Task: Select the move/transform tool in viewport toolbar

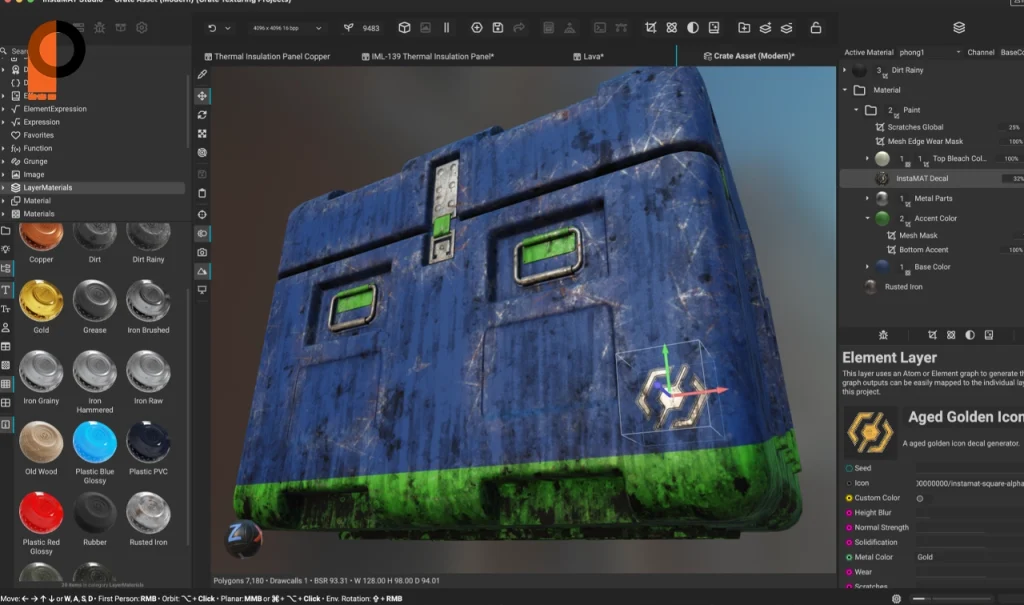Action: pyautogui.click(x=202, y=96)
